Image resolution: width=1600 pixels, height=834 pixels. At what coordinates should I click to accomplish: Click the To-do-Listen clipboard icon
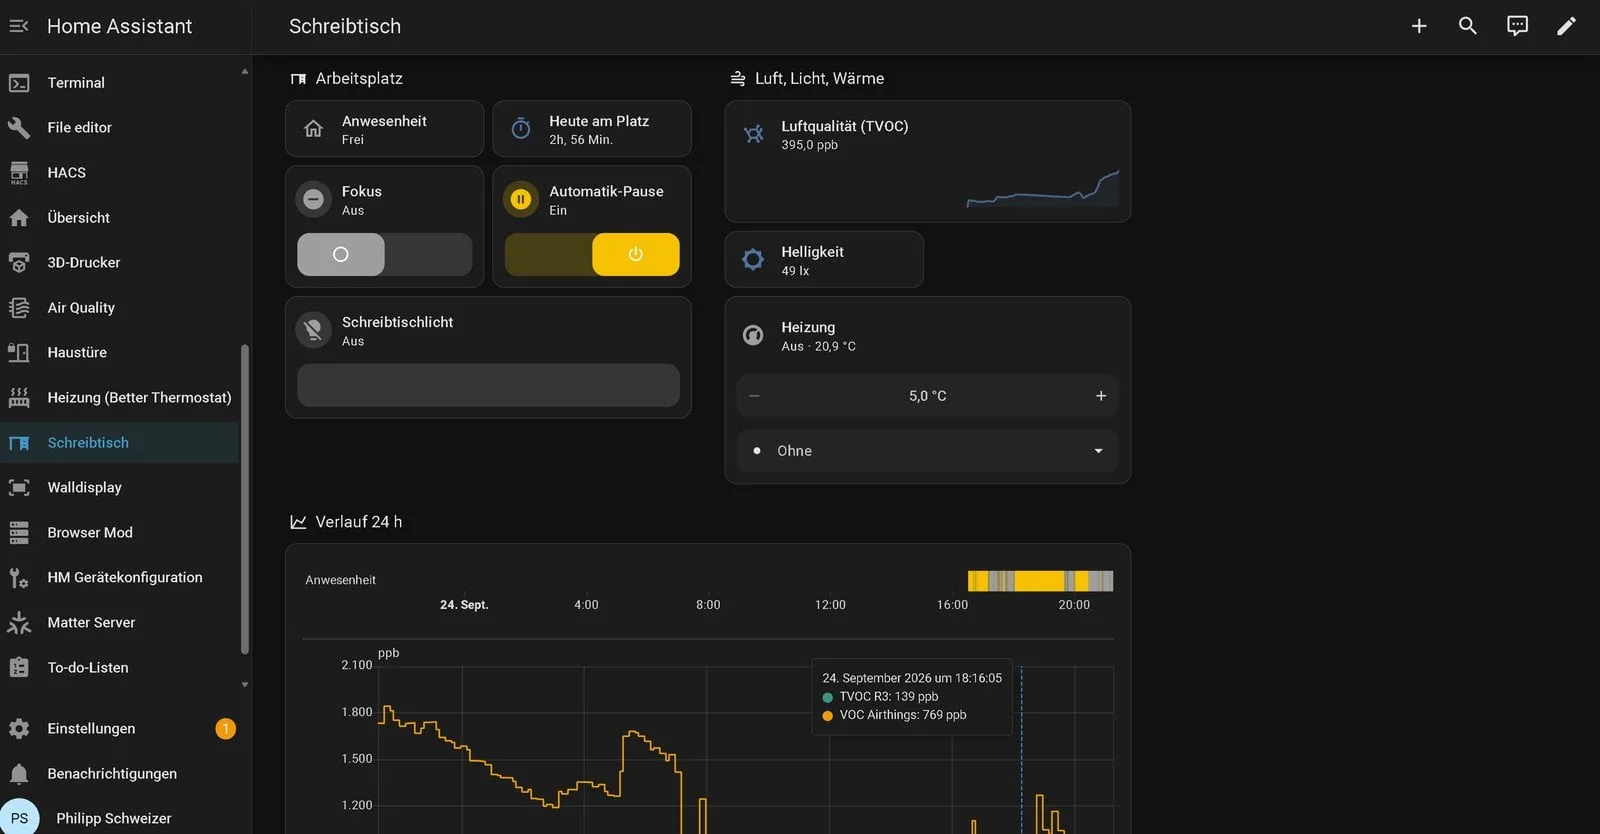tap(19, 668)
